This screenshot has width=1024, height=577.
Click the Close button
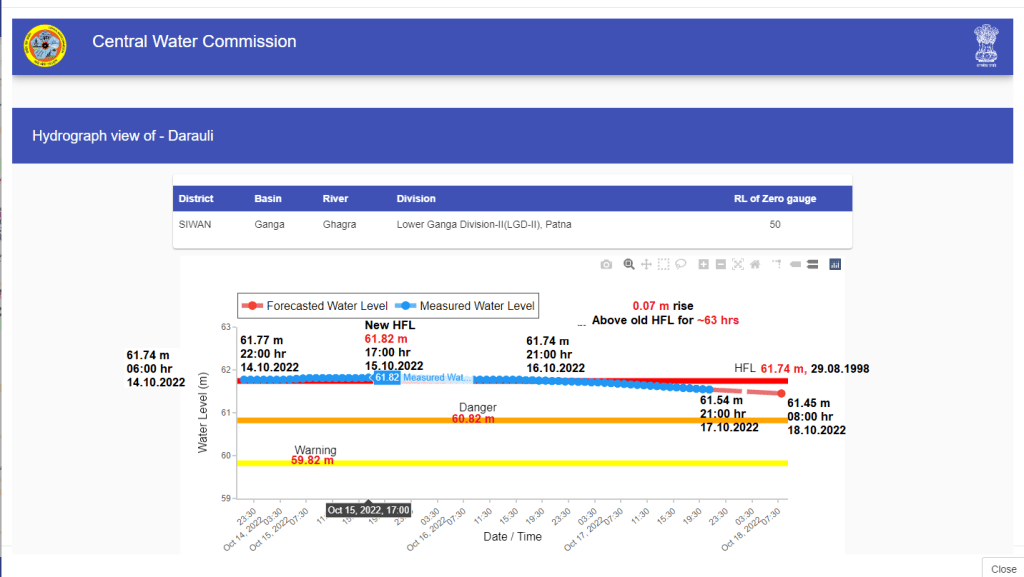1003,568
